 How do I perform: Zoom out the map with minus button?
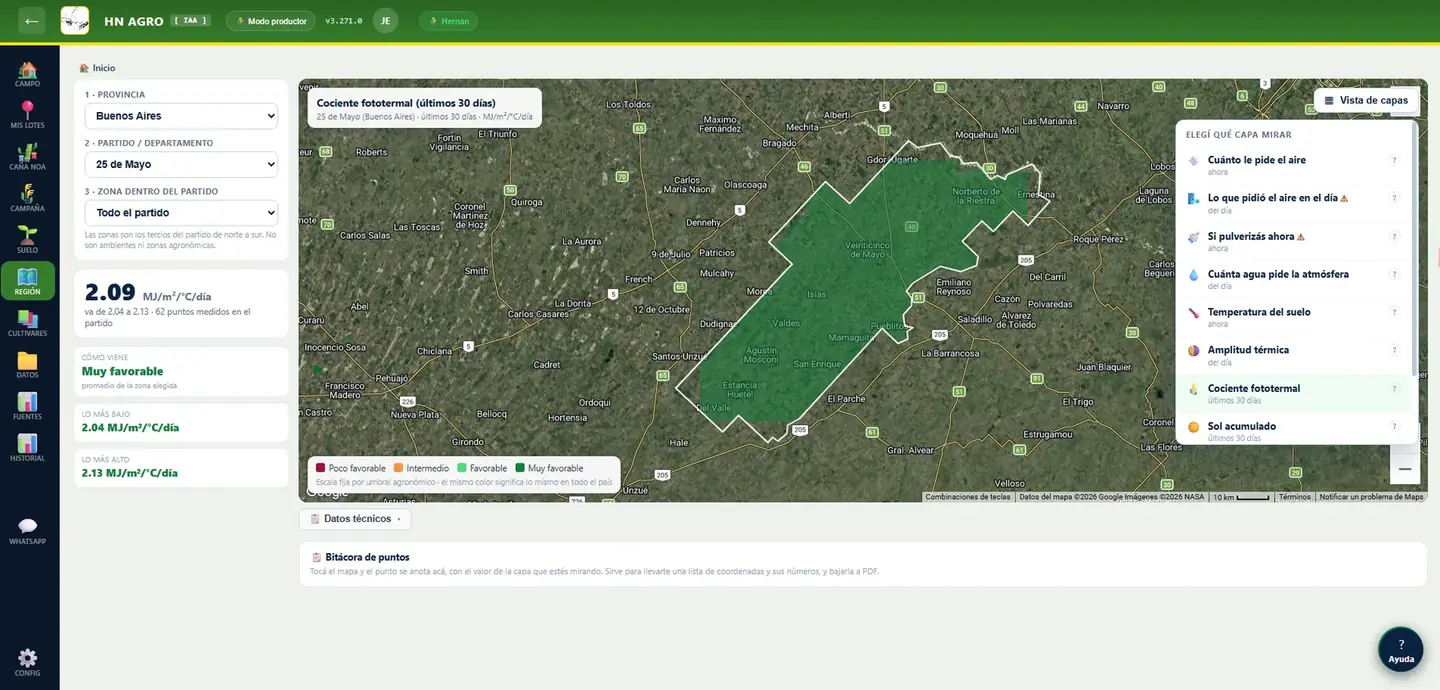pyautogui.click(x=1404, y=468)
